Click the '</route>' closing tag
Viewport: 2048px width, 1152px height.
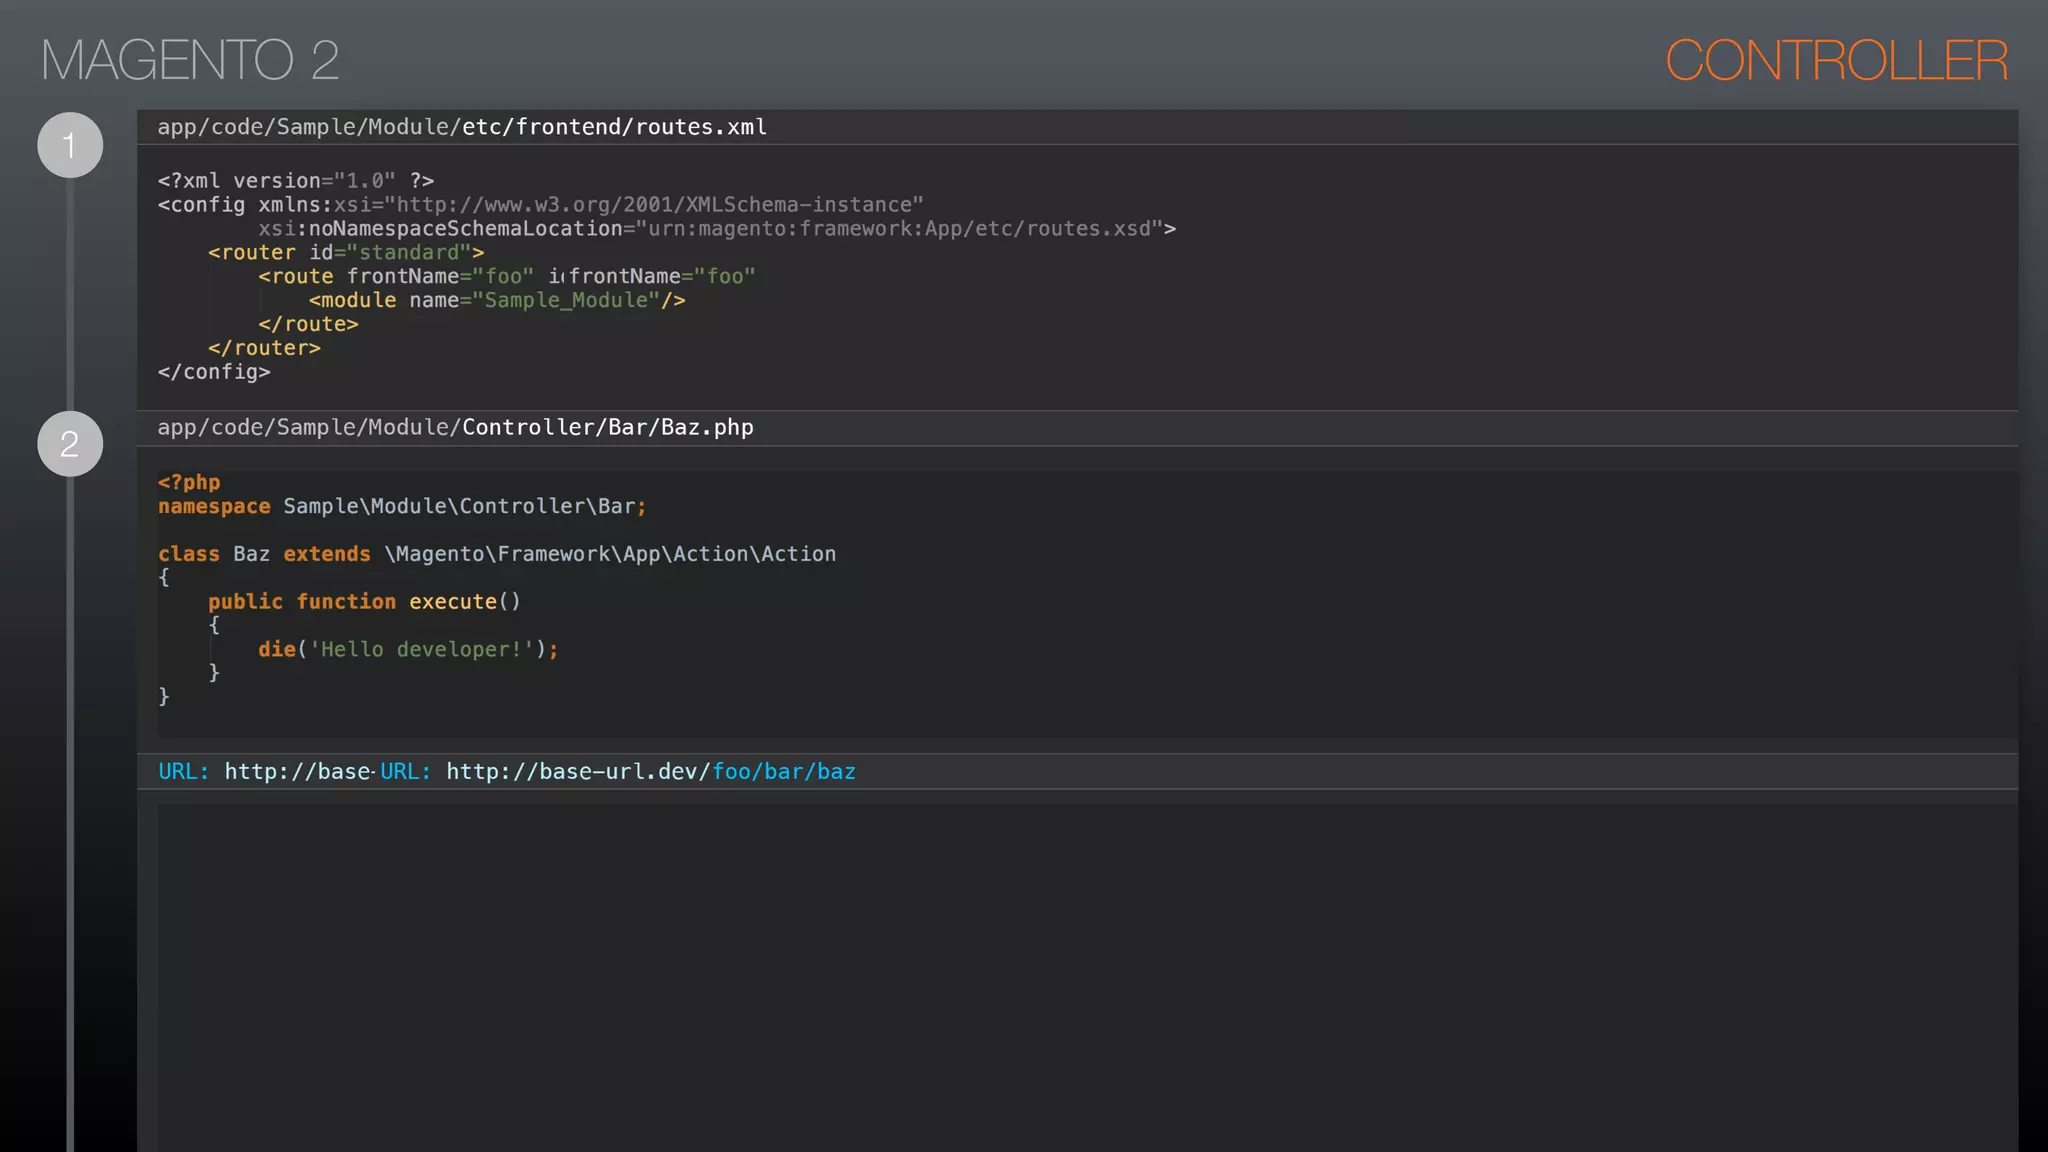pos(308,325)
